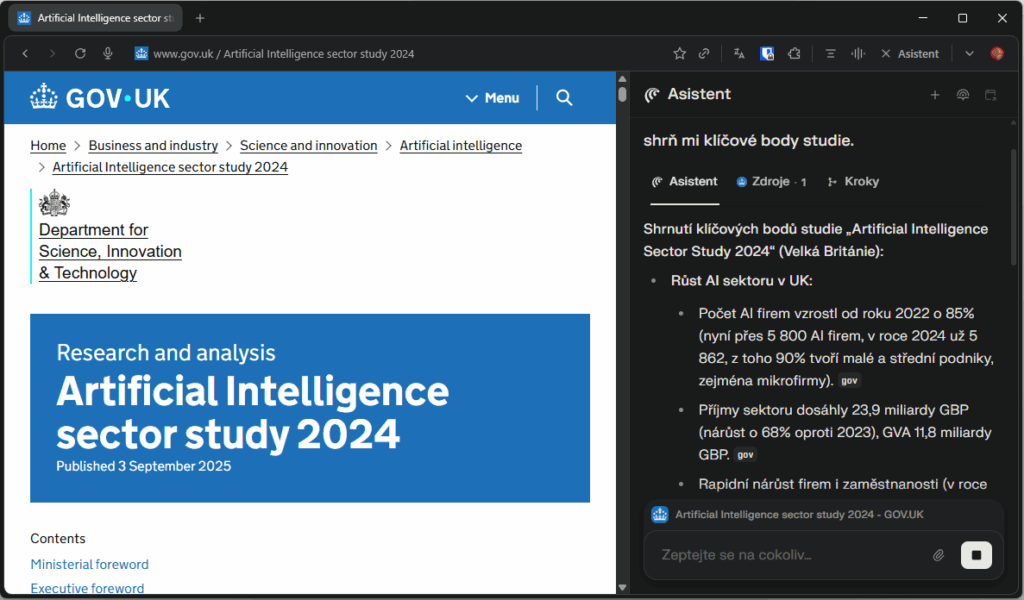Stop the assistant response generation
1024x600 pixels.
pyautogui.click(x=976, y=555)
